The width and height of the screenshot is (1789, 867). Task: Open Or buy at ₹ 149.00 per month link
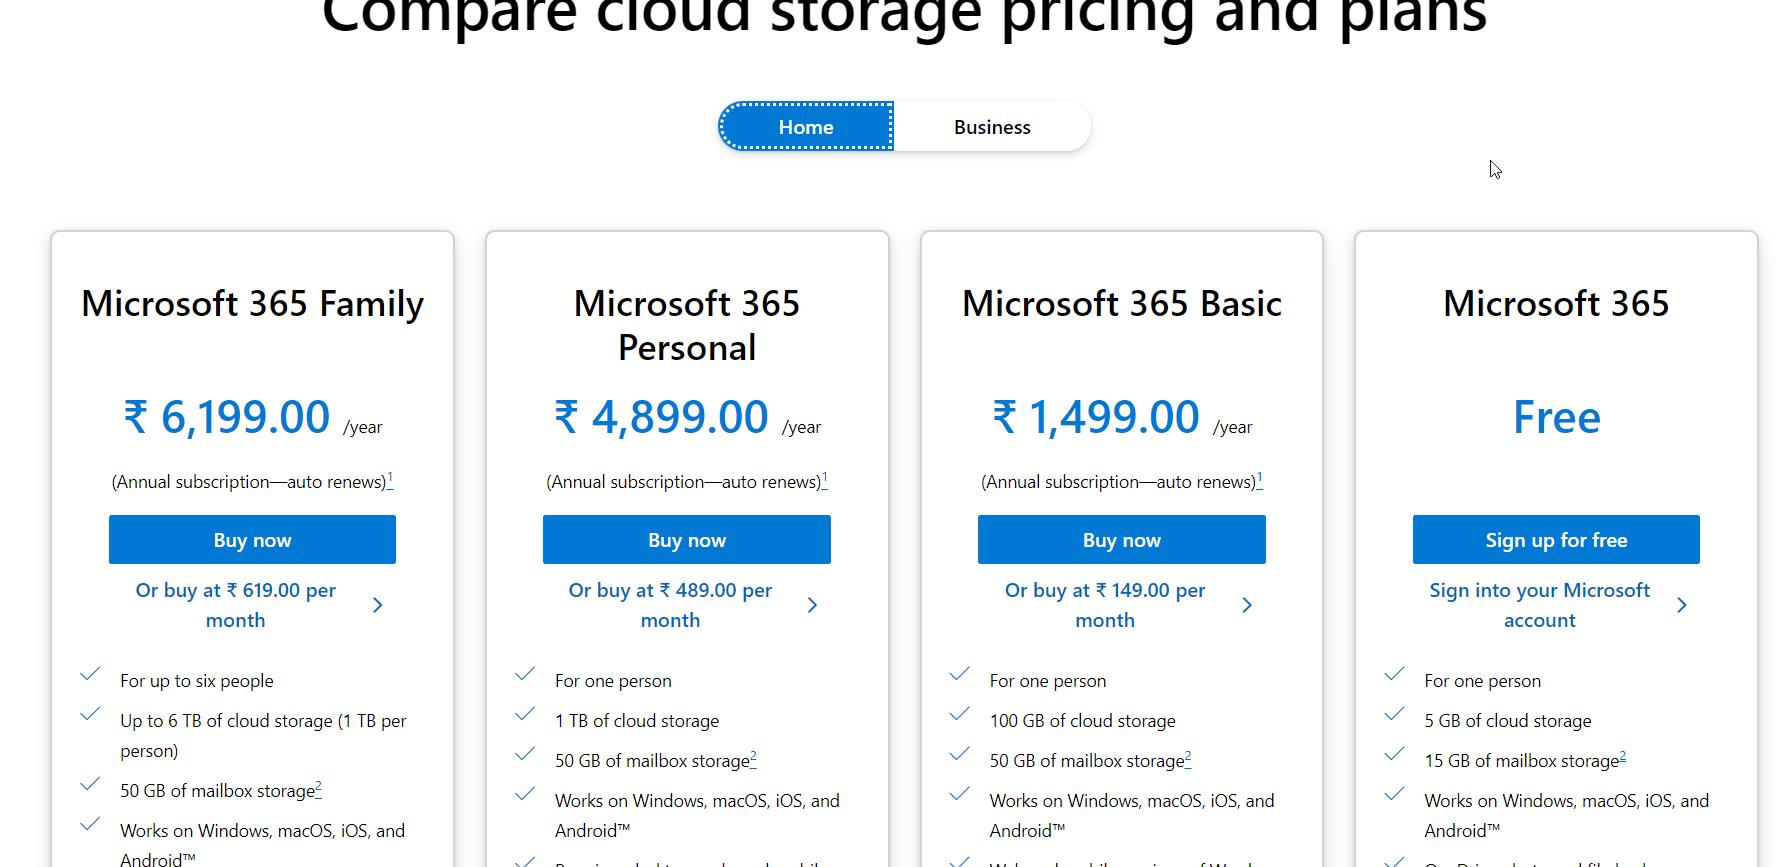(x=1105, y=605)
